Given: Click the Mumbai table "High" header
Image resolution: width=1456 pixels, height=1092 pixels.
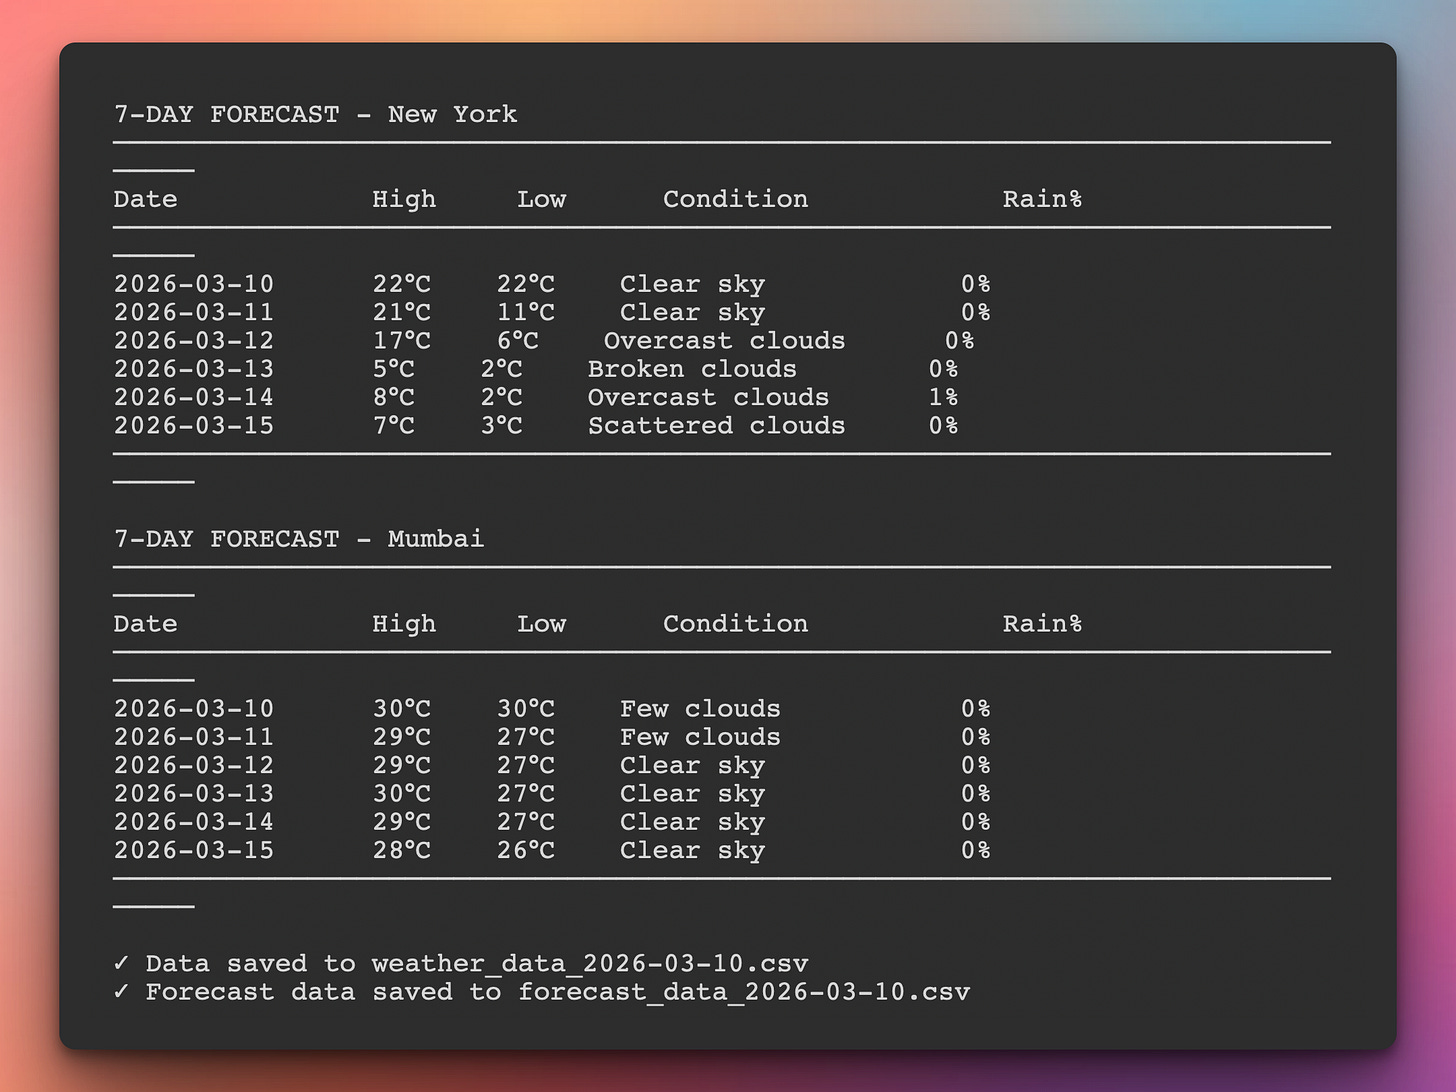Looking at the screenshot, I should pos(404,624).
